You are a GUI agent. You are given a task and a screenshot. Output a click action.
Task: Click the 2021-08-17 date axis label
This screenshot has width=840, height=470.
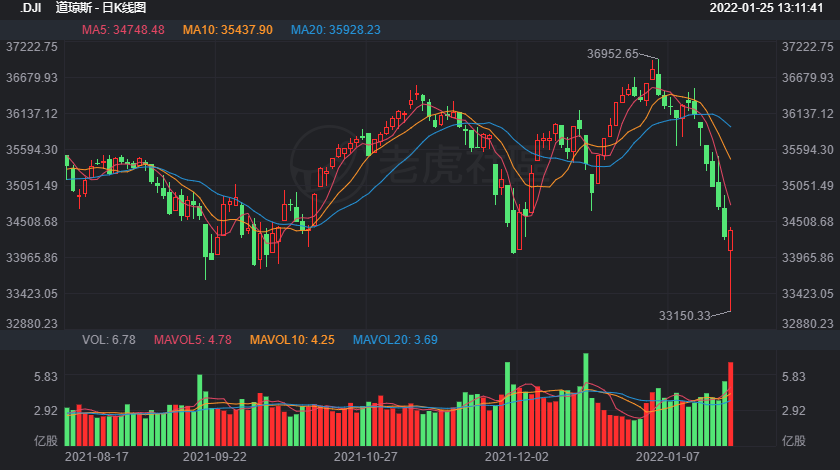point(96,457)
